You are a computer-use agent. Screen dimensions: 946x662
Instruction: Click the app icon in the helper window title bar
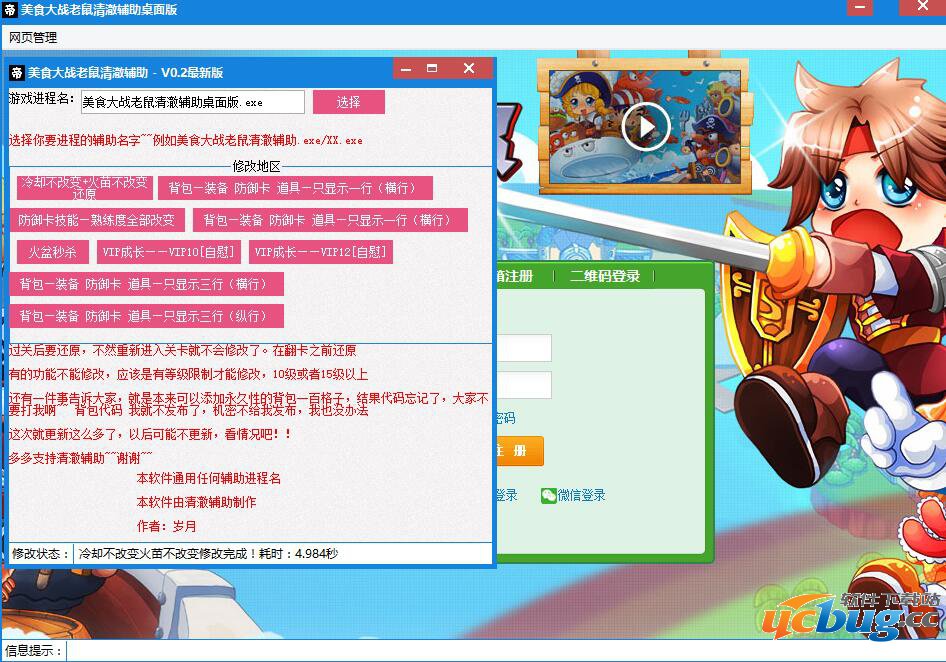(x=17, y=72)
